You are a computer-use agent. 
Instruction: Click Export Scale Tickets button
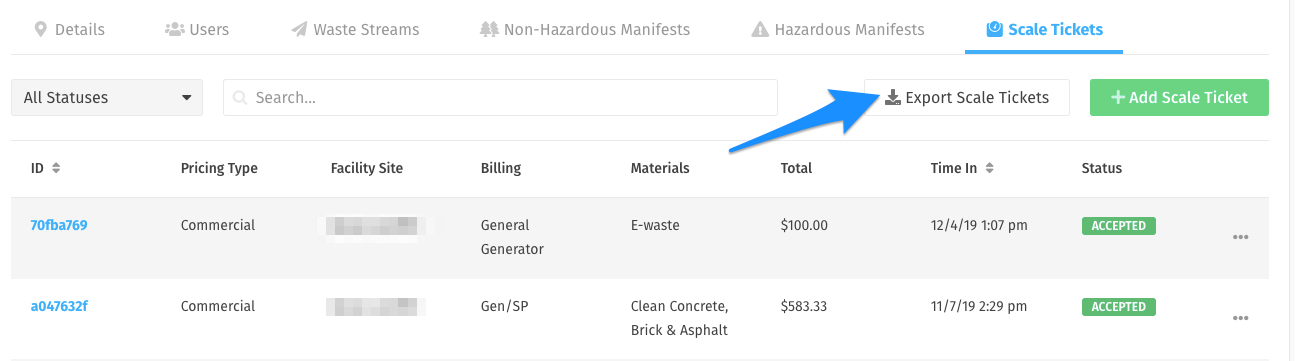pyautogui.click(x=967, y=98)
